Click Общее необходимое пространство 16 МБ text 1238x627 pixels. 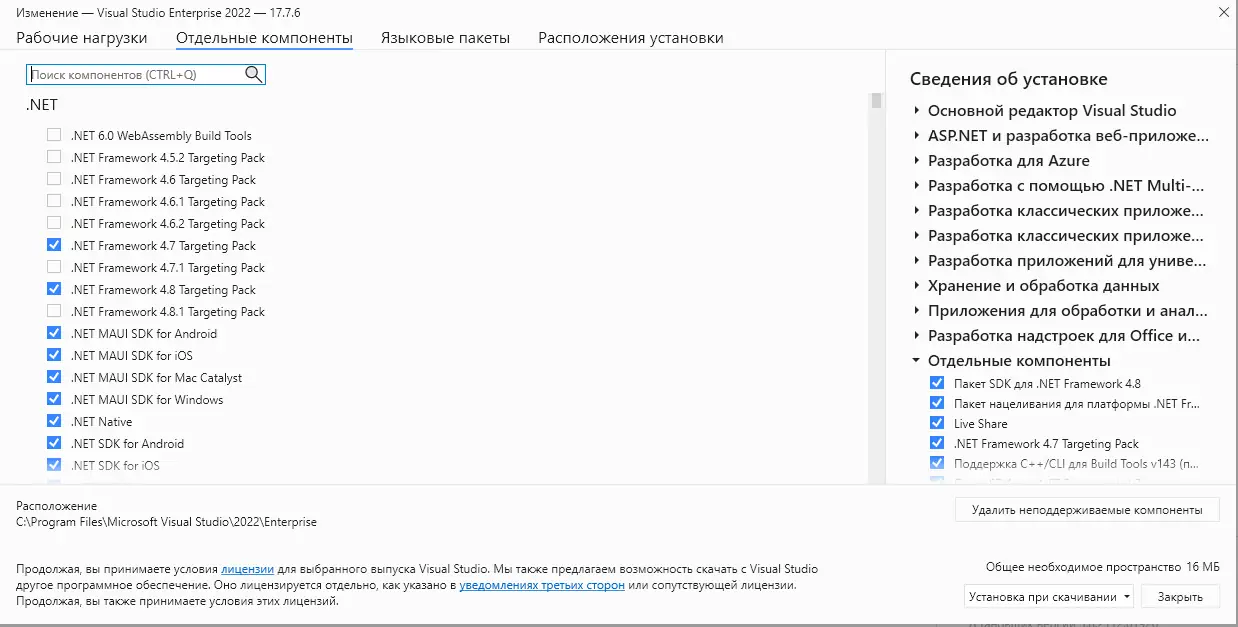1102,566
